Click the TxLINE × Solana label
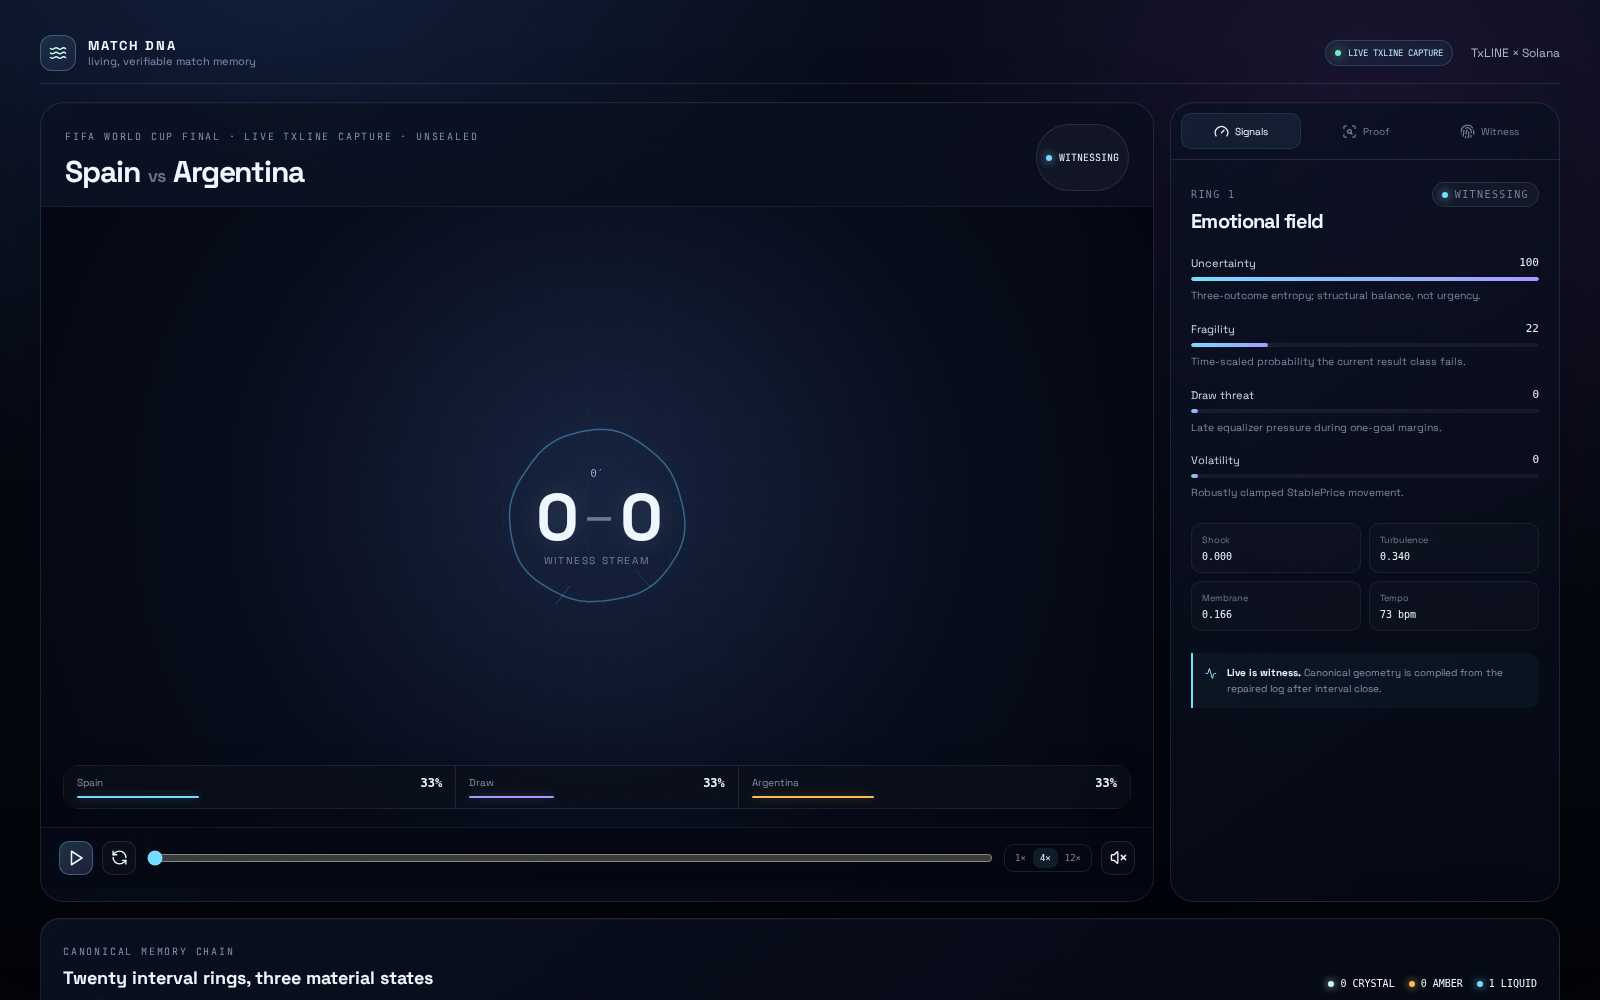 [1515, 53]
